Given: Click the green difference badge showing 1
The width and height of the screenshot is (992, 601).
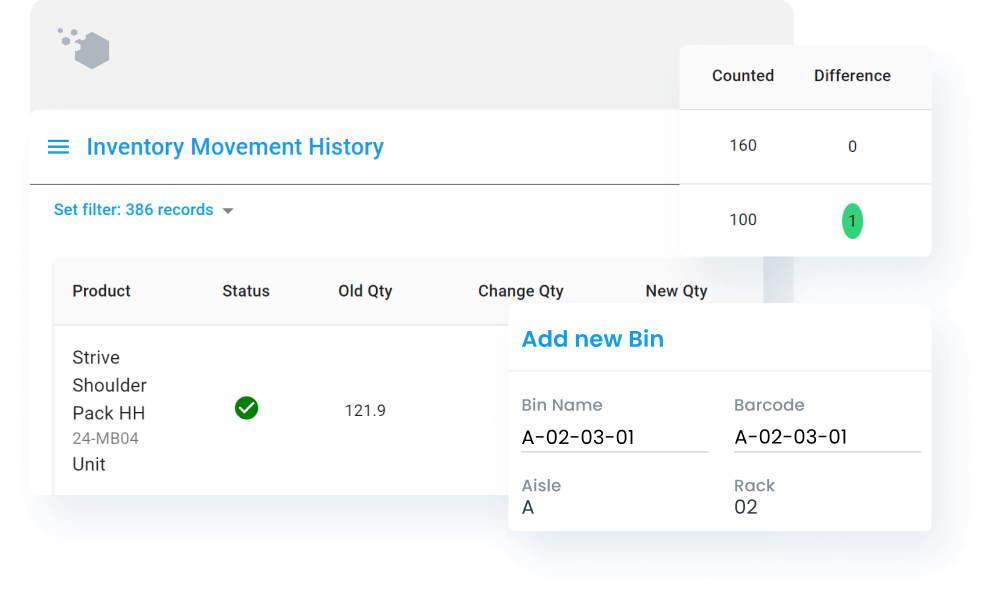Looking at the screenshot, I should point(852,220).
